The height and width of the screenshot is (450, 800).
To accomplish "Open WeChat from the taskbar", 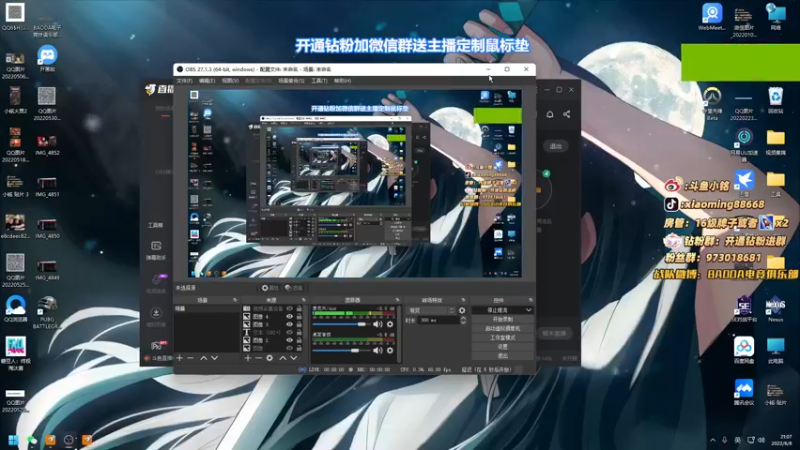I will click(x=32, y=440).
